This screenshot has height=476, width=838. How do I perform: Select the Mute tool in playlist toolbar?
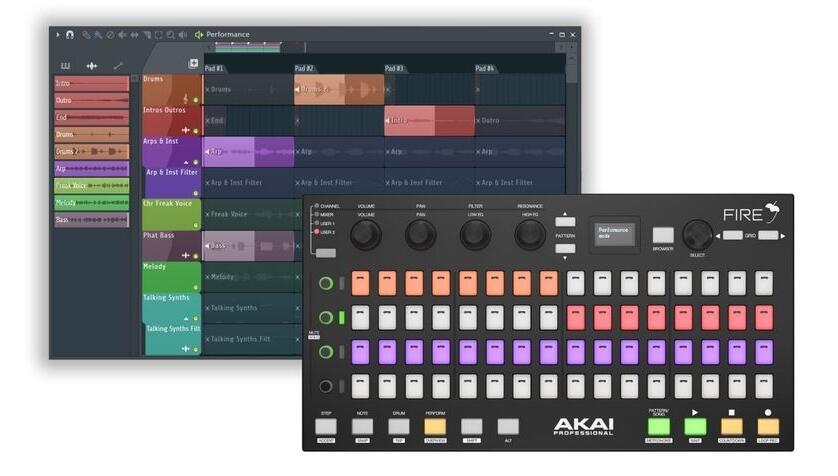(x=122, y=35)
